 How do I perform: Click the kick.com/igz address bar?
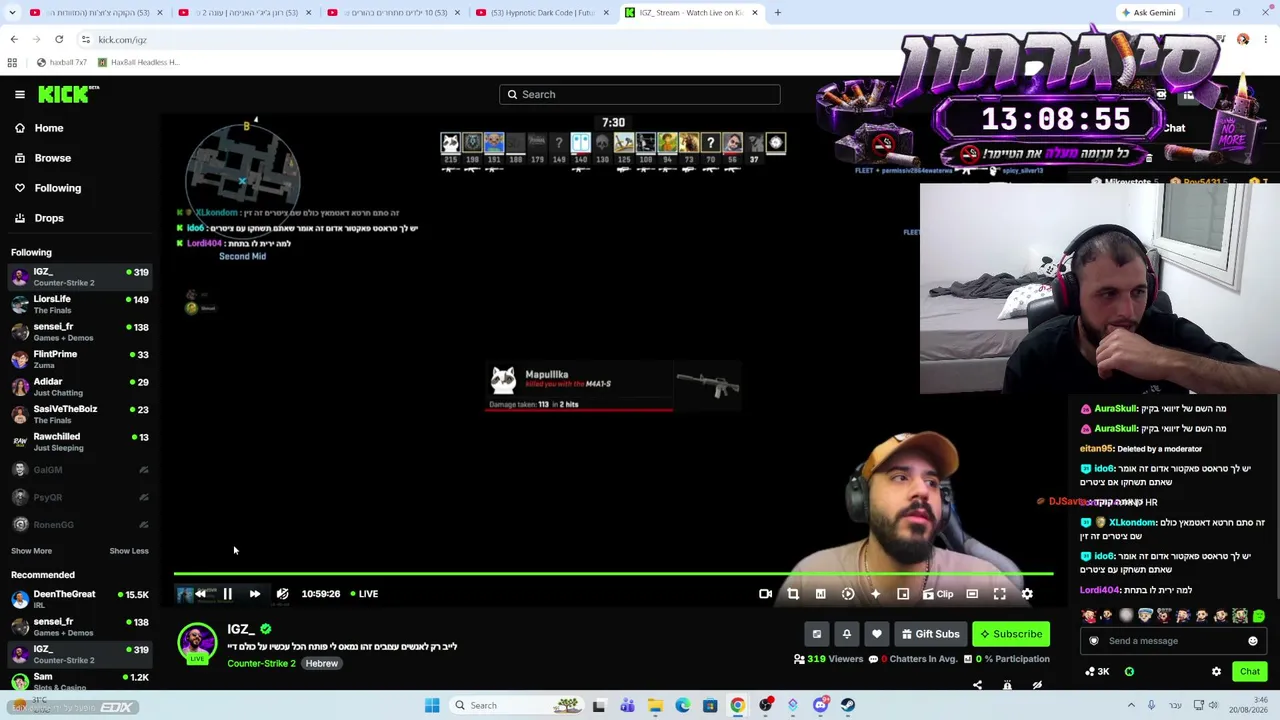(122, 40)
